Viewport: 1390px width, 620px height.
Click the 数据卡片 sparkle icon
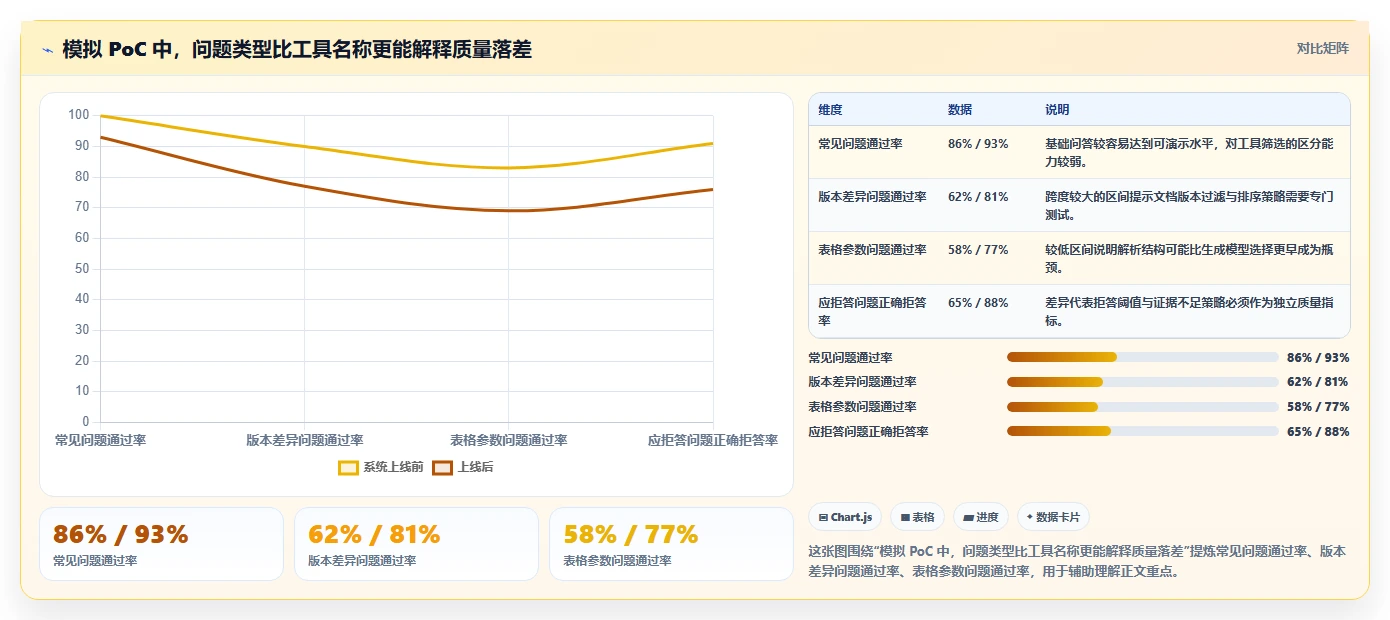pyautogui.click(x=1030, y=518)
